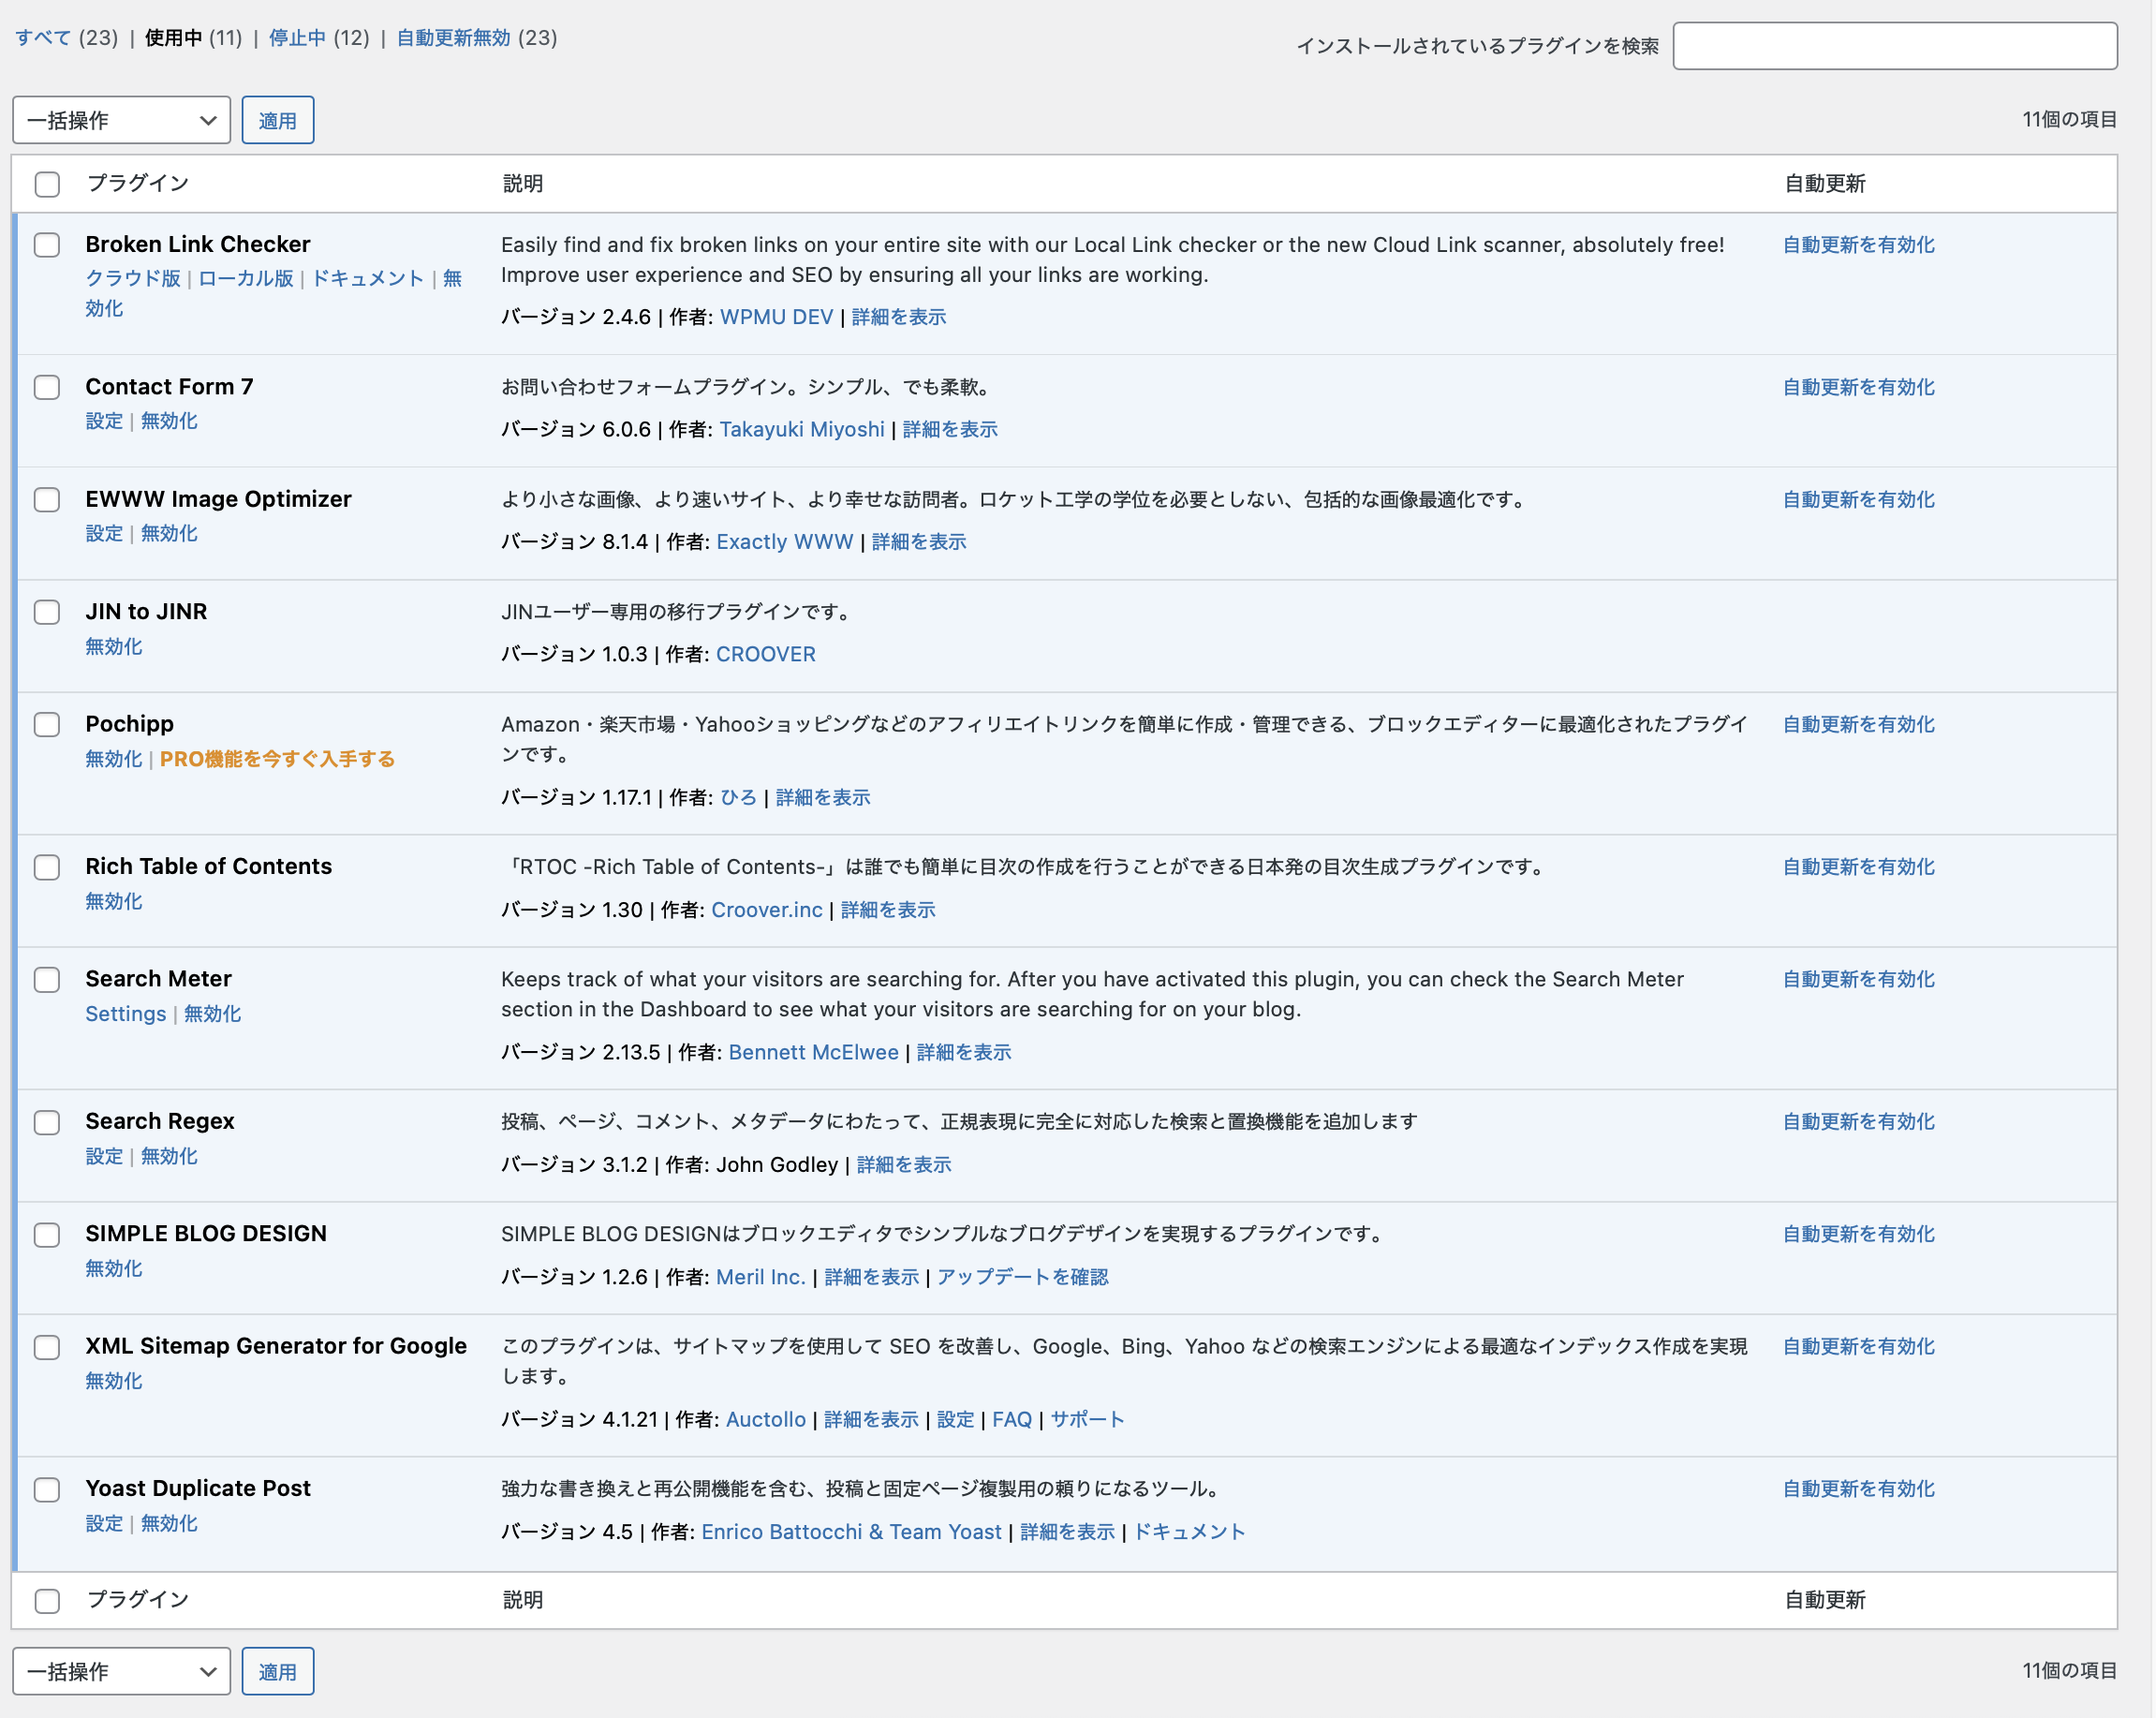The image size is (2156, 1718).
Task: Open Contact Form 7 設定 link
Action: coord(104,421)
